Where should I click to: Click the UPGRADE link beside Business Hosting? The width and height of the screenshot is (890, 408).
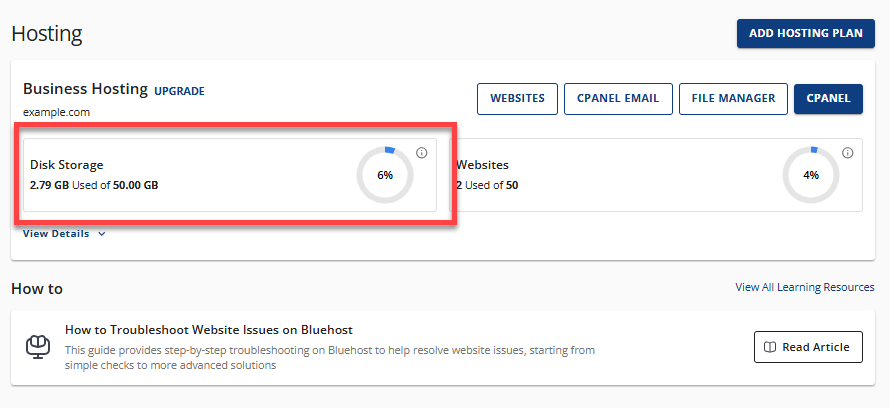point(179,91)
